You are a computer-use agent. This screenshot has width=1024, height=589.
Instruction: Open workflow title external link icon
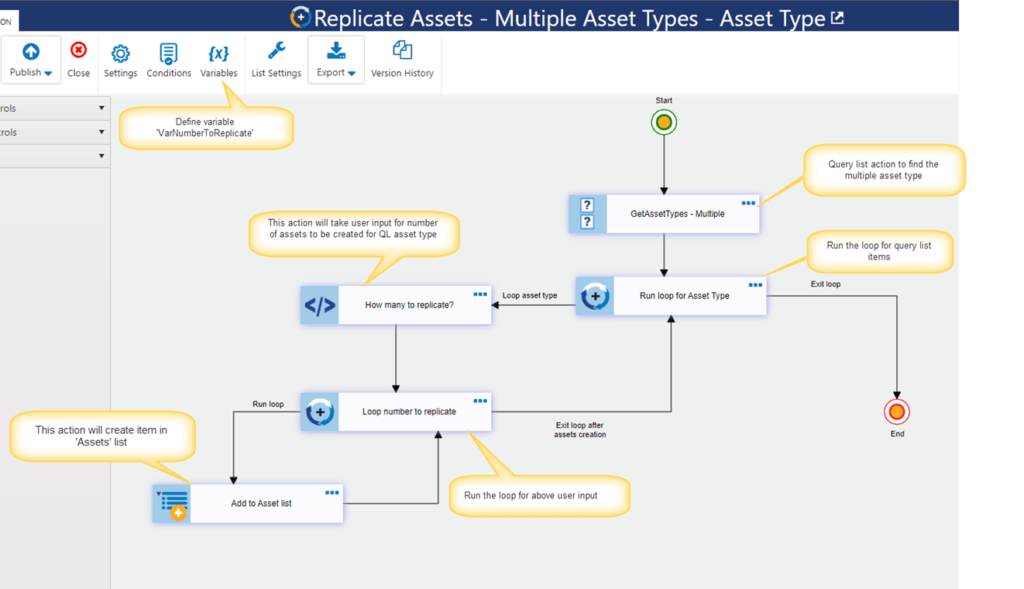[838, 18]
